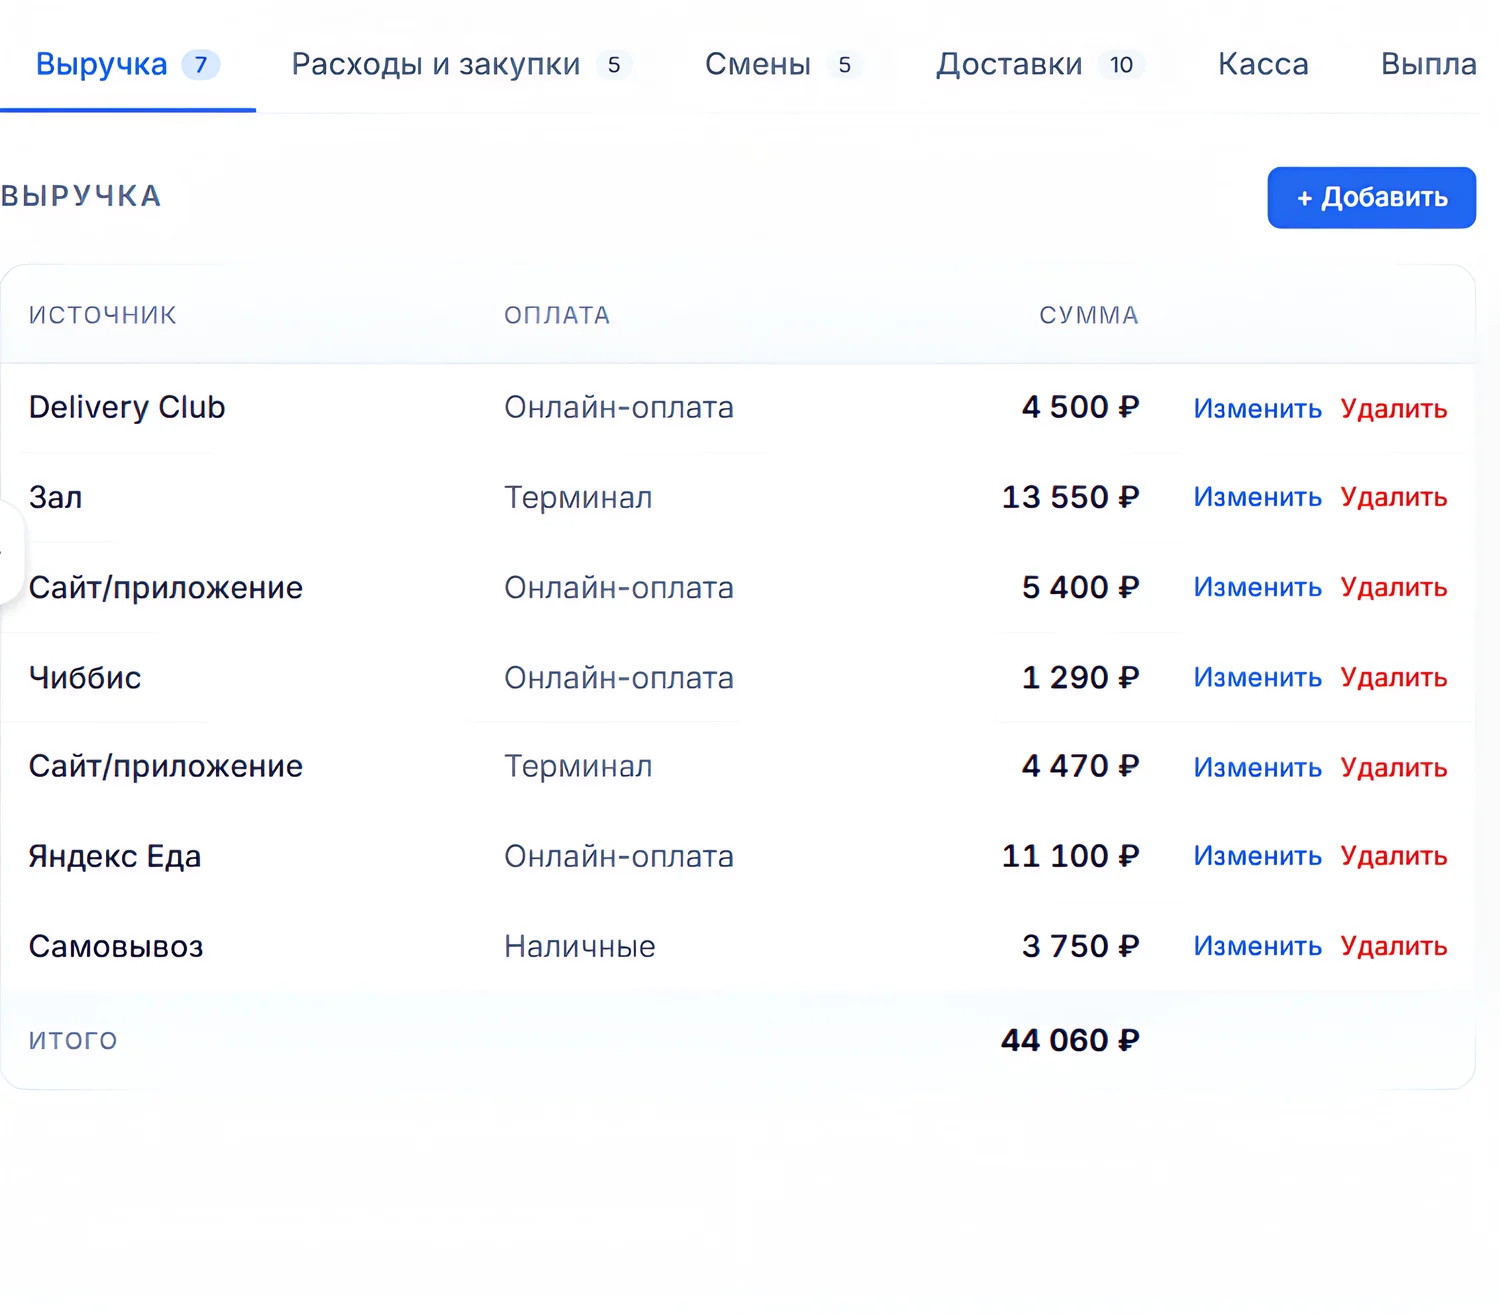Image resolution: width=1500 pixels, height=1314 pixels.
Task: Select the Delivery Club source name
Action: coord(127,407)
